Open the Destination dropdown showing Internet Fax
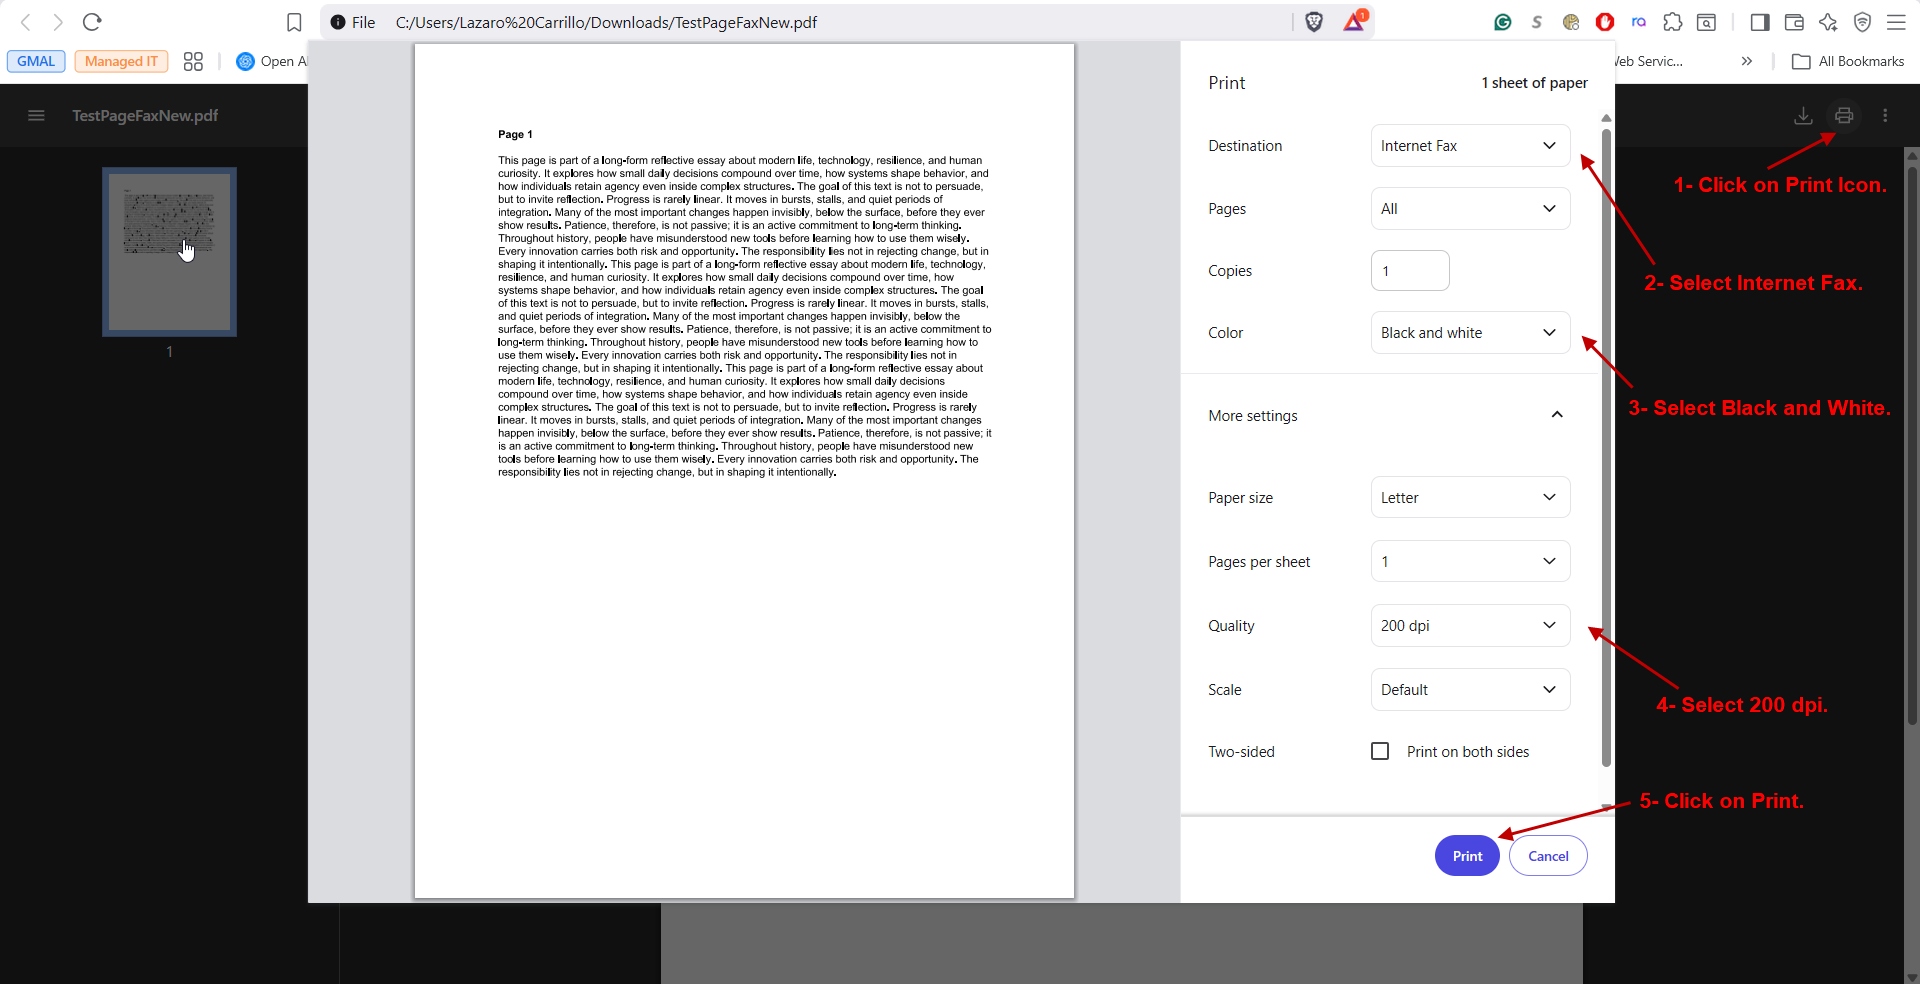1920x984 pixels. (x=1469, y=146)
